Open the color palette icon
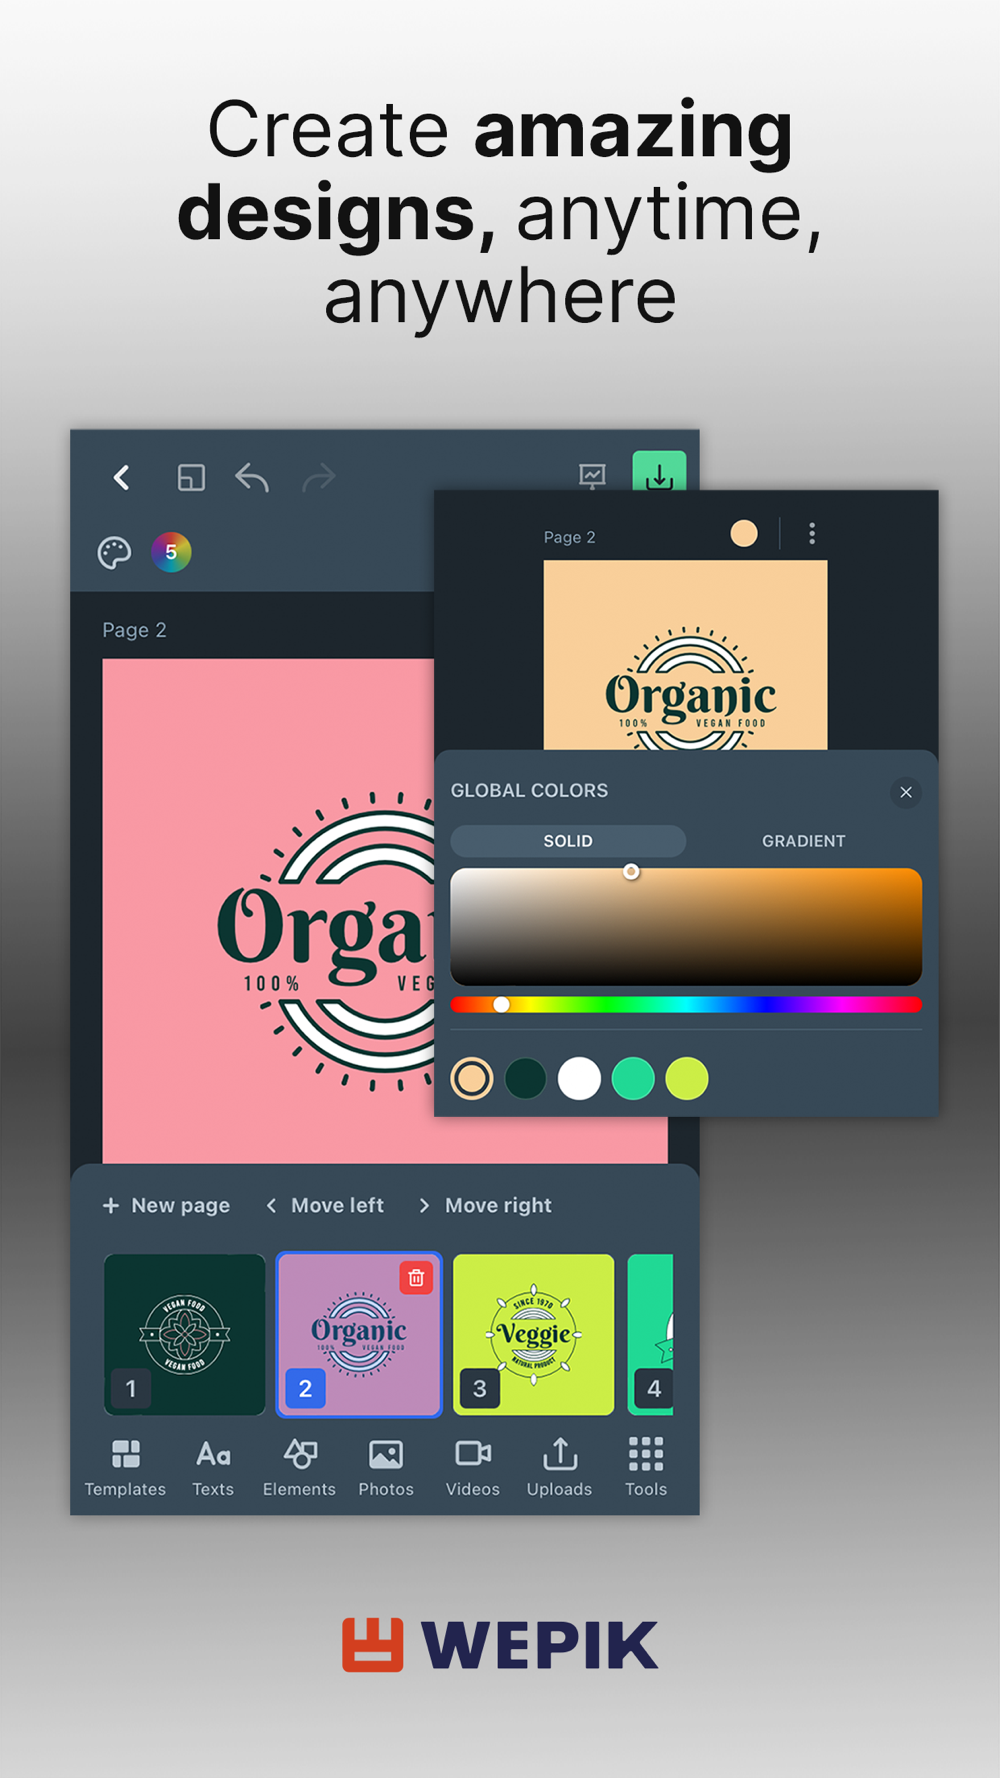The height and width of the screenshot is (1778, 1000). [115, 552]
